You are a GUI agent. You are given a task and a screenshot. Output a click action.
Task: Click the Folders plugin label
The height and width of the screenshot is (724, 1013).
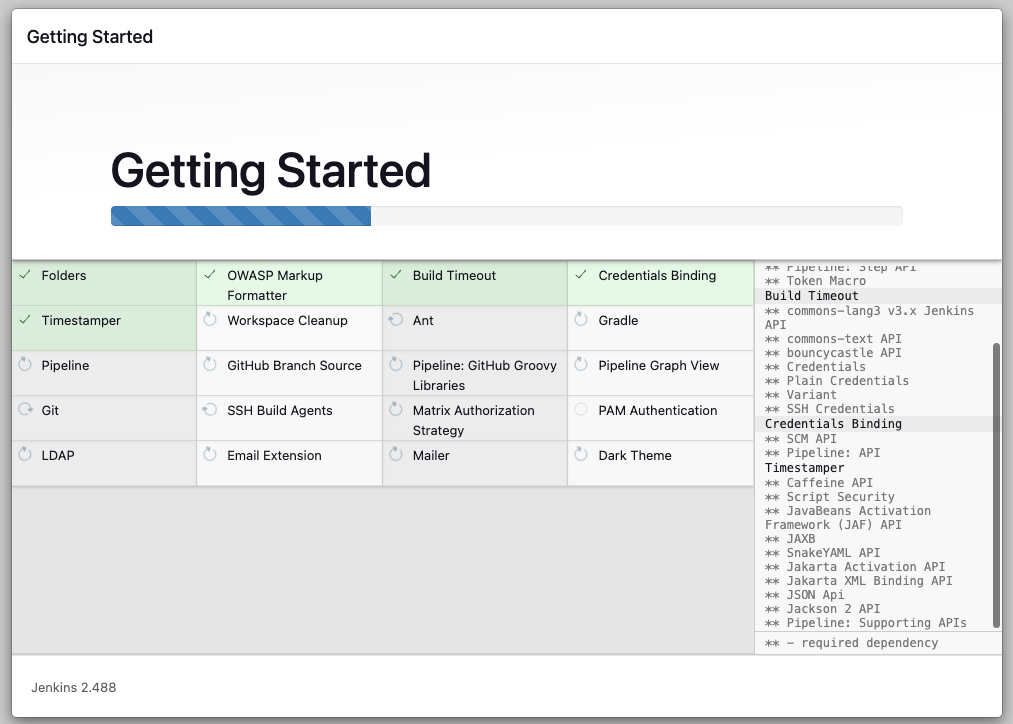[x=64, y=275]
